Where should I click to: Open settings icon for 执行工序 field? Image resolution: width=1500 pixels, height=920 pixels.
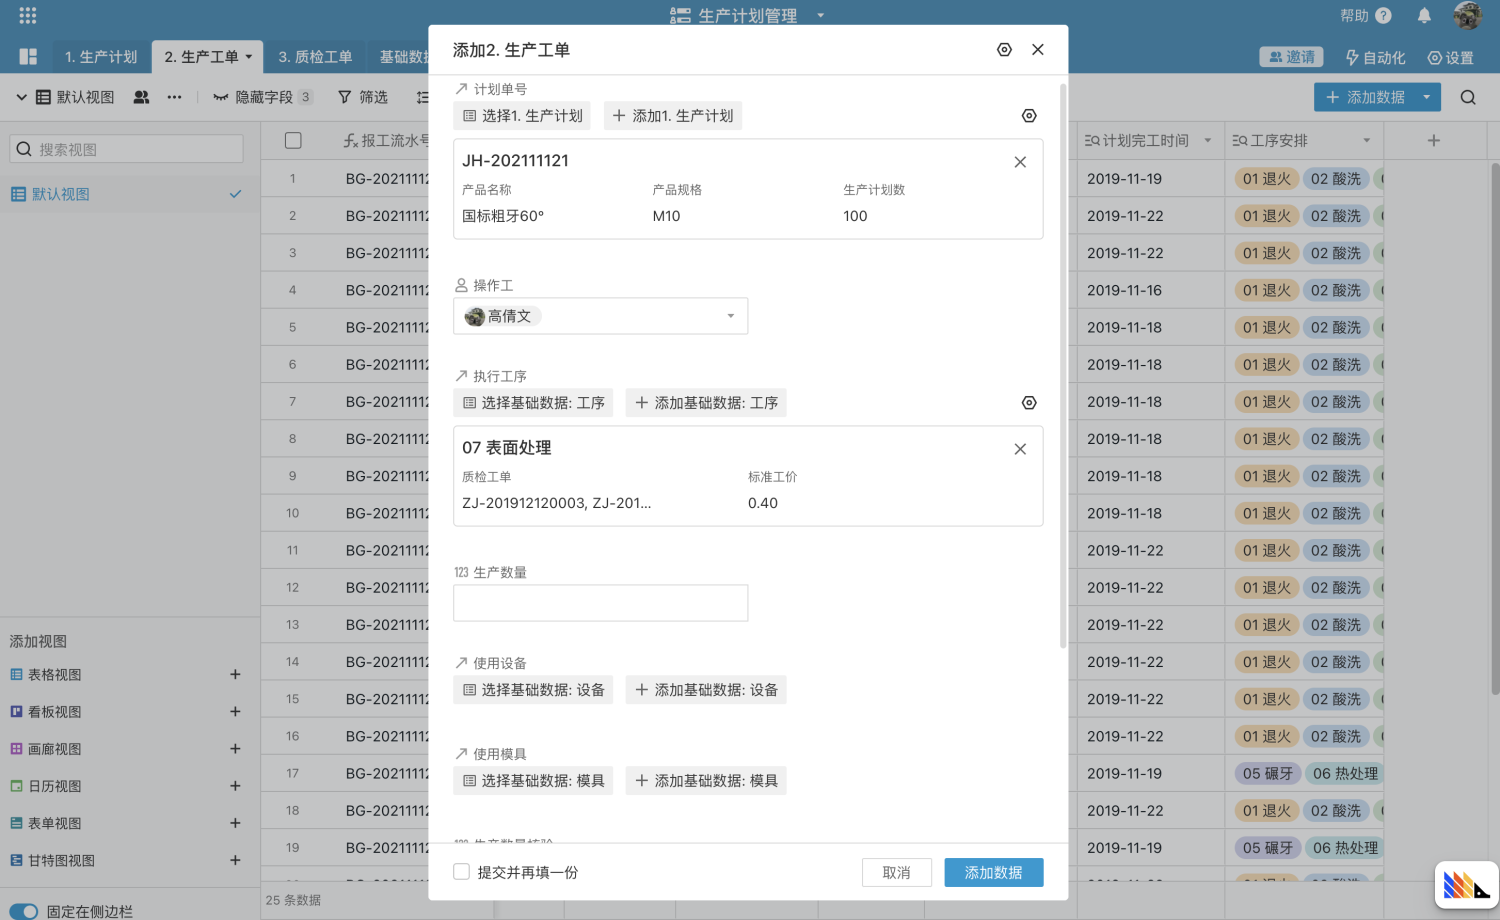(x=1029, y=403)
